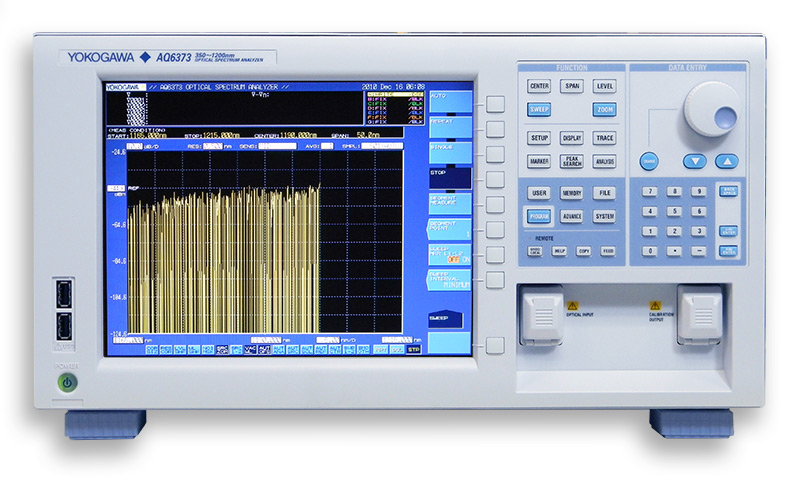Image resolution: width=800 pixels, height=480 pixels.
Task: Click the round COARSE key
Action: click(x=649, y=161)
